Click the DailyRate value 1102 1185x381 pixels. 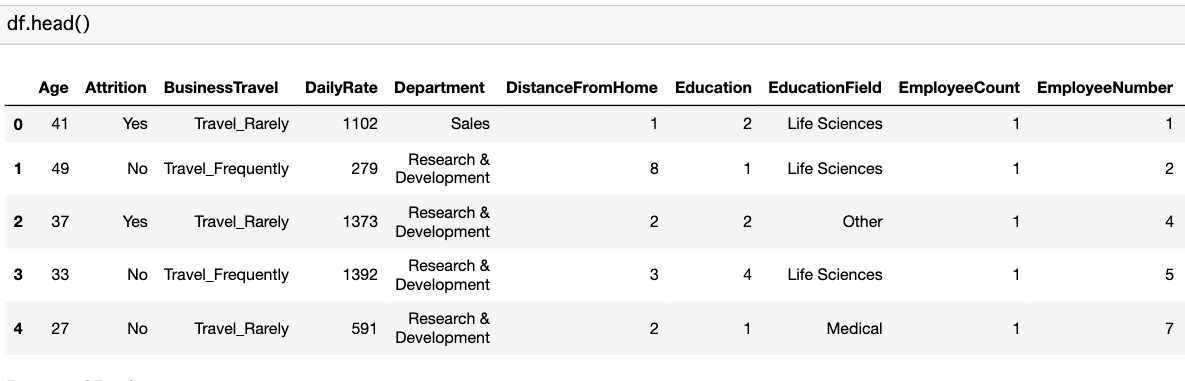(x=360, y=124)
